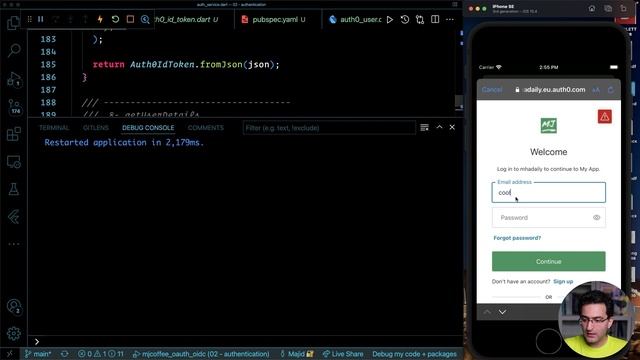Open the Search view in activity bar
Image resolution: width=640 pixels, height=360 pixels.
click(14, 51)
